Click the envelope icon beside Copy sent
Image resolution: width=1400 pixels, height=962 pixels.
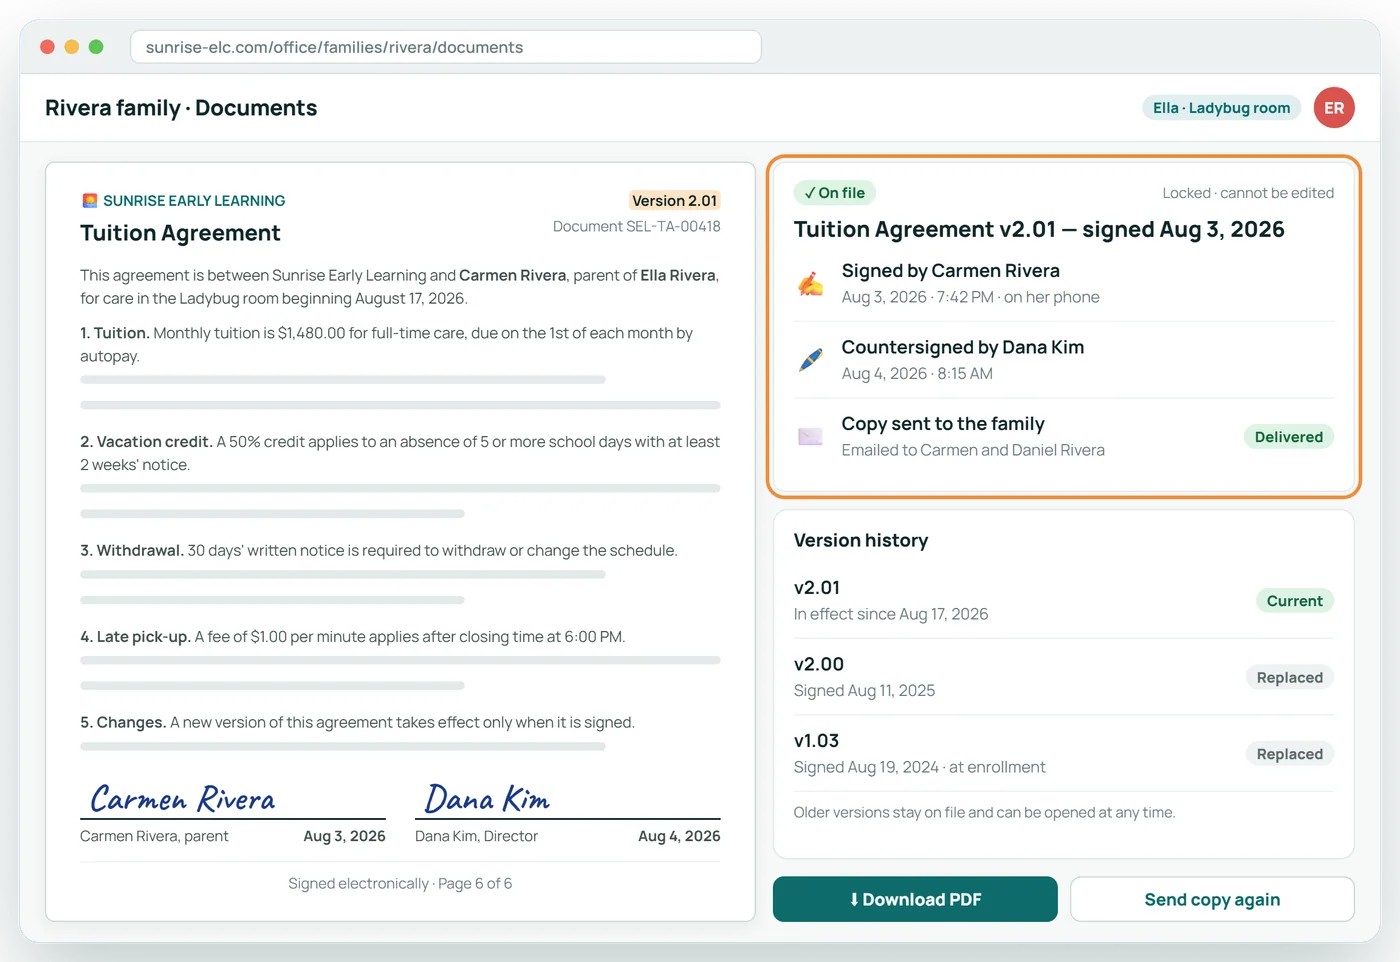pos(811,436)
